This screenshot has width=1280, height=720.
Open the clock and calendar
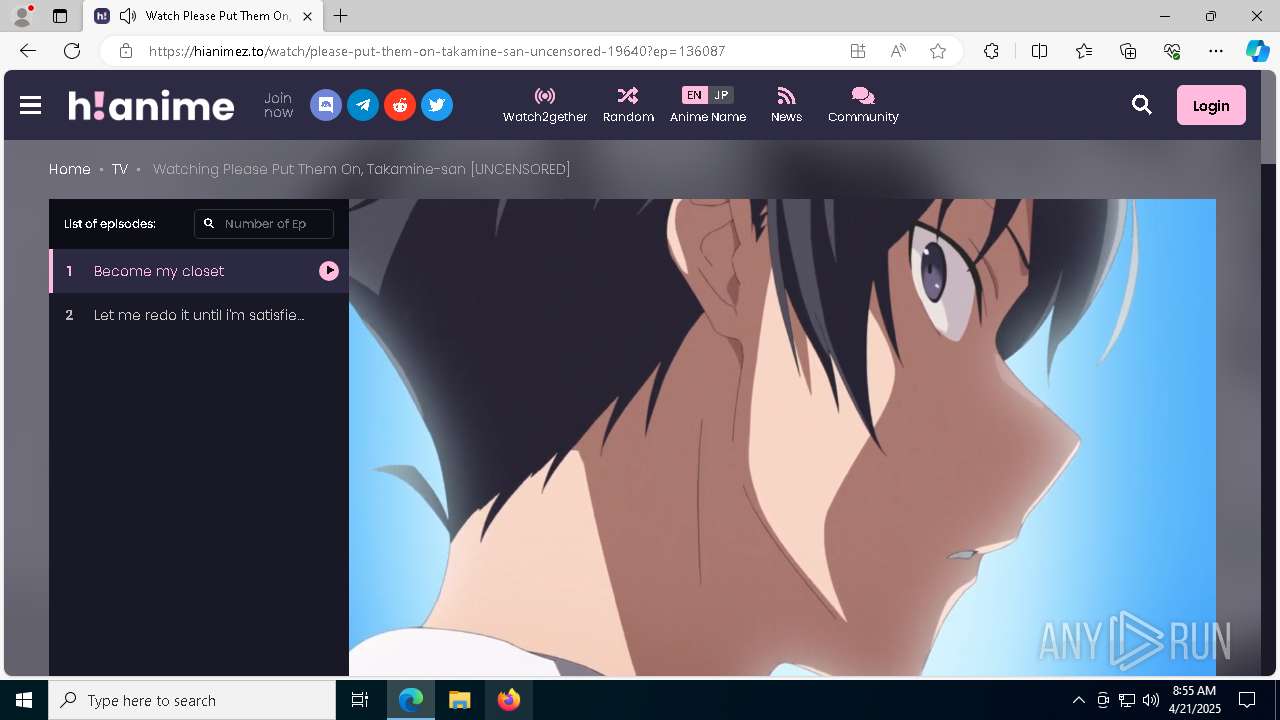(x=1194, y=700)
